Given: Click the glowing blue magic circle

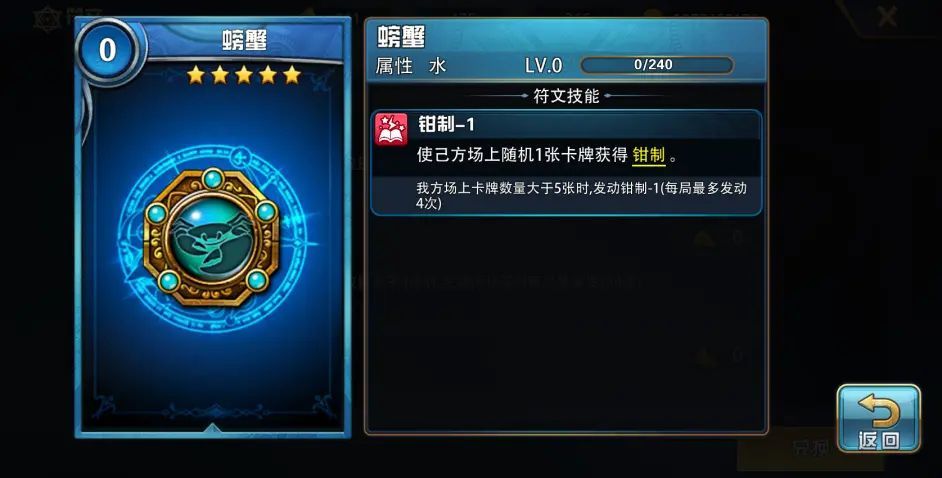Looking at the screenshot, I should point(211,238).
